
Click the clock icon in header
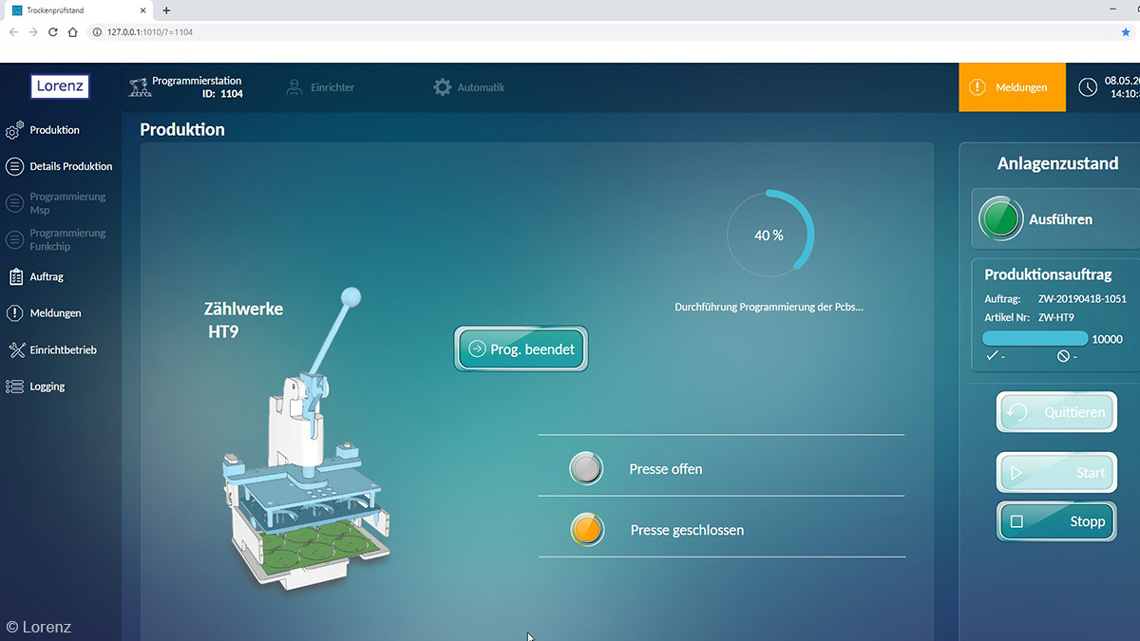pos(1087,88)
